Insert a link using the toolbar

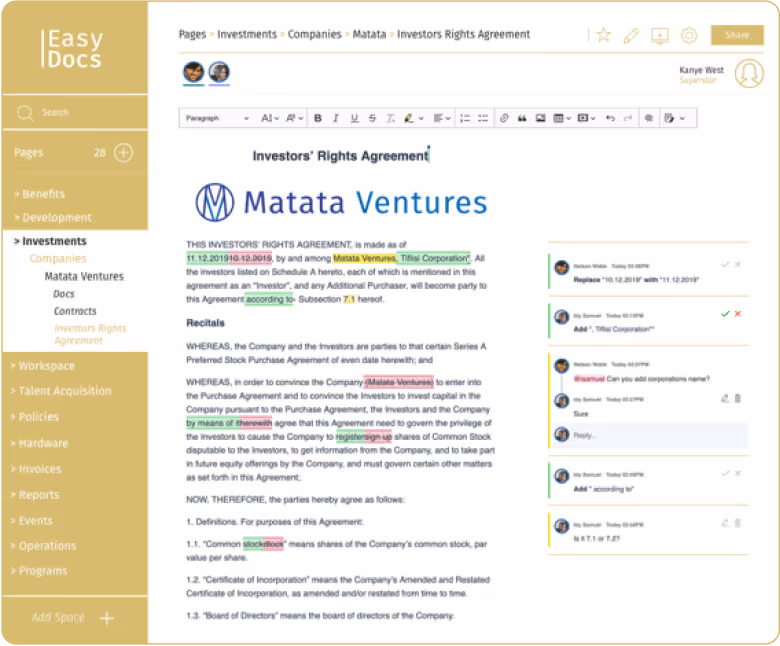(504, 118)
